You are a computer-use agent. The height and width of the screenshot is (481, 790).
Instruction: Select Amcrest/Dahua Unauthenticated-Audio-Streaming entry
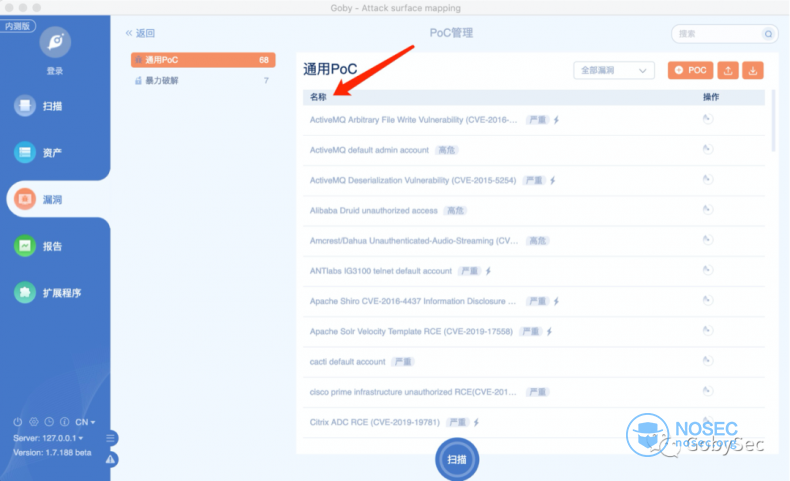(x=414, y=241)
